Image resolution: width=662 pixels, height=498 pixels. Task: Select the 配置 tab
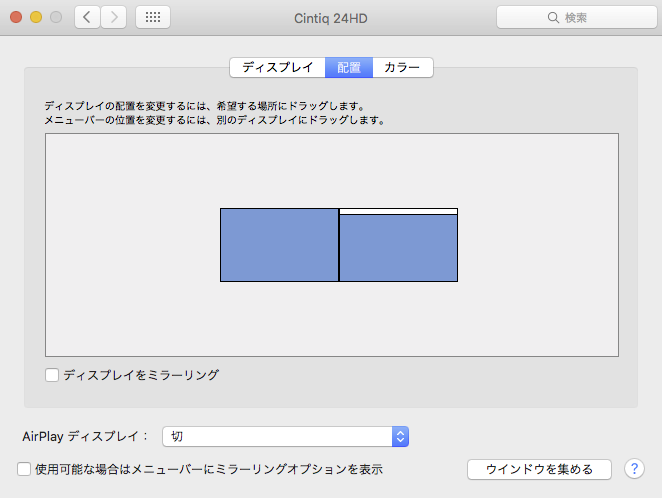click(349, 68)
